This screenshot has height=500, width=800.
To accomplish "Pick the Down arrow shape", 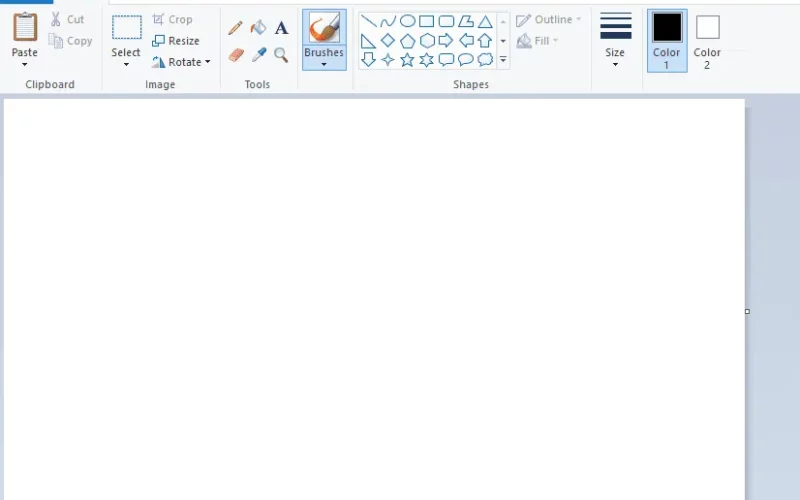I will click(x=368, y=60).
